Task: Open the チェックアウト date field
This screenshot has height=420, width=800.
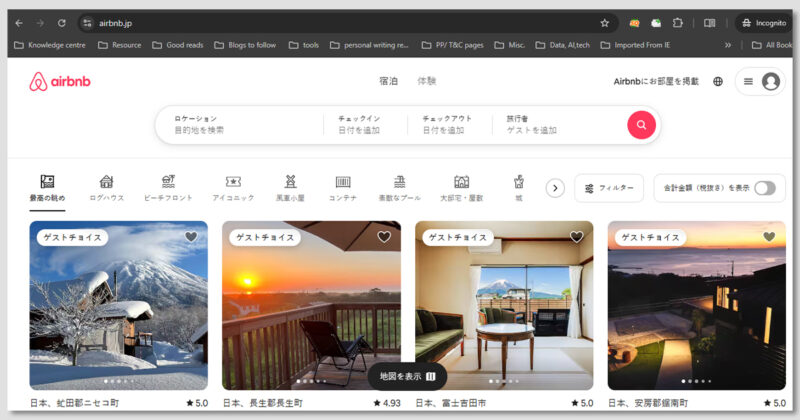Action: (x=450, y=125)
